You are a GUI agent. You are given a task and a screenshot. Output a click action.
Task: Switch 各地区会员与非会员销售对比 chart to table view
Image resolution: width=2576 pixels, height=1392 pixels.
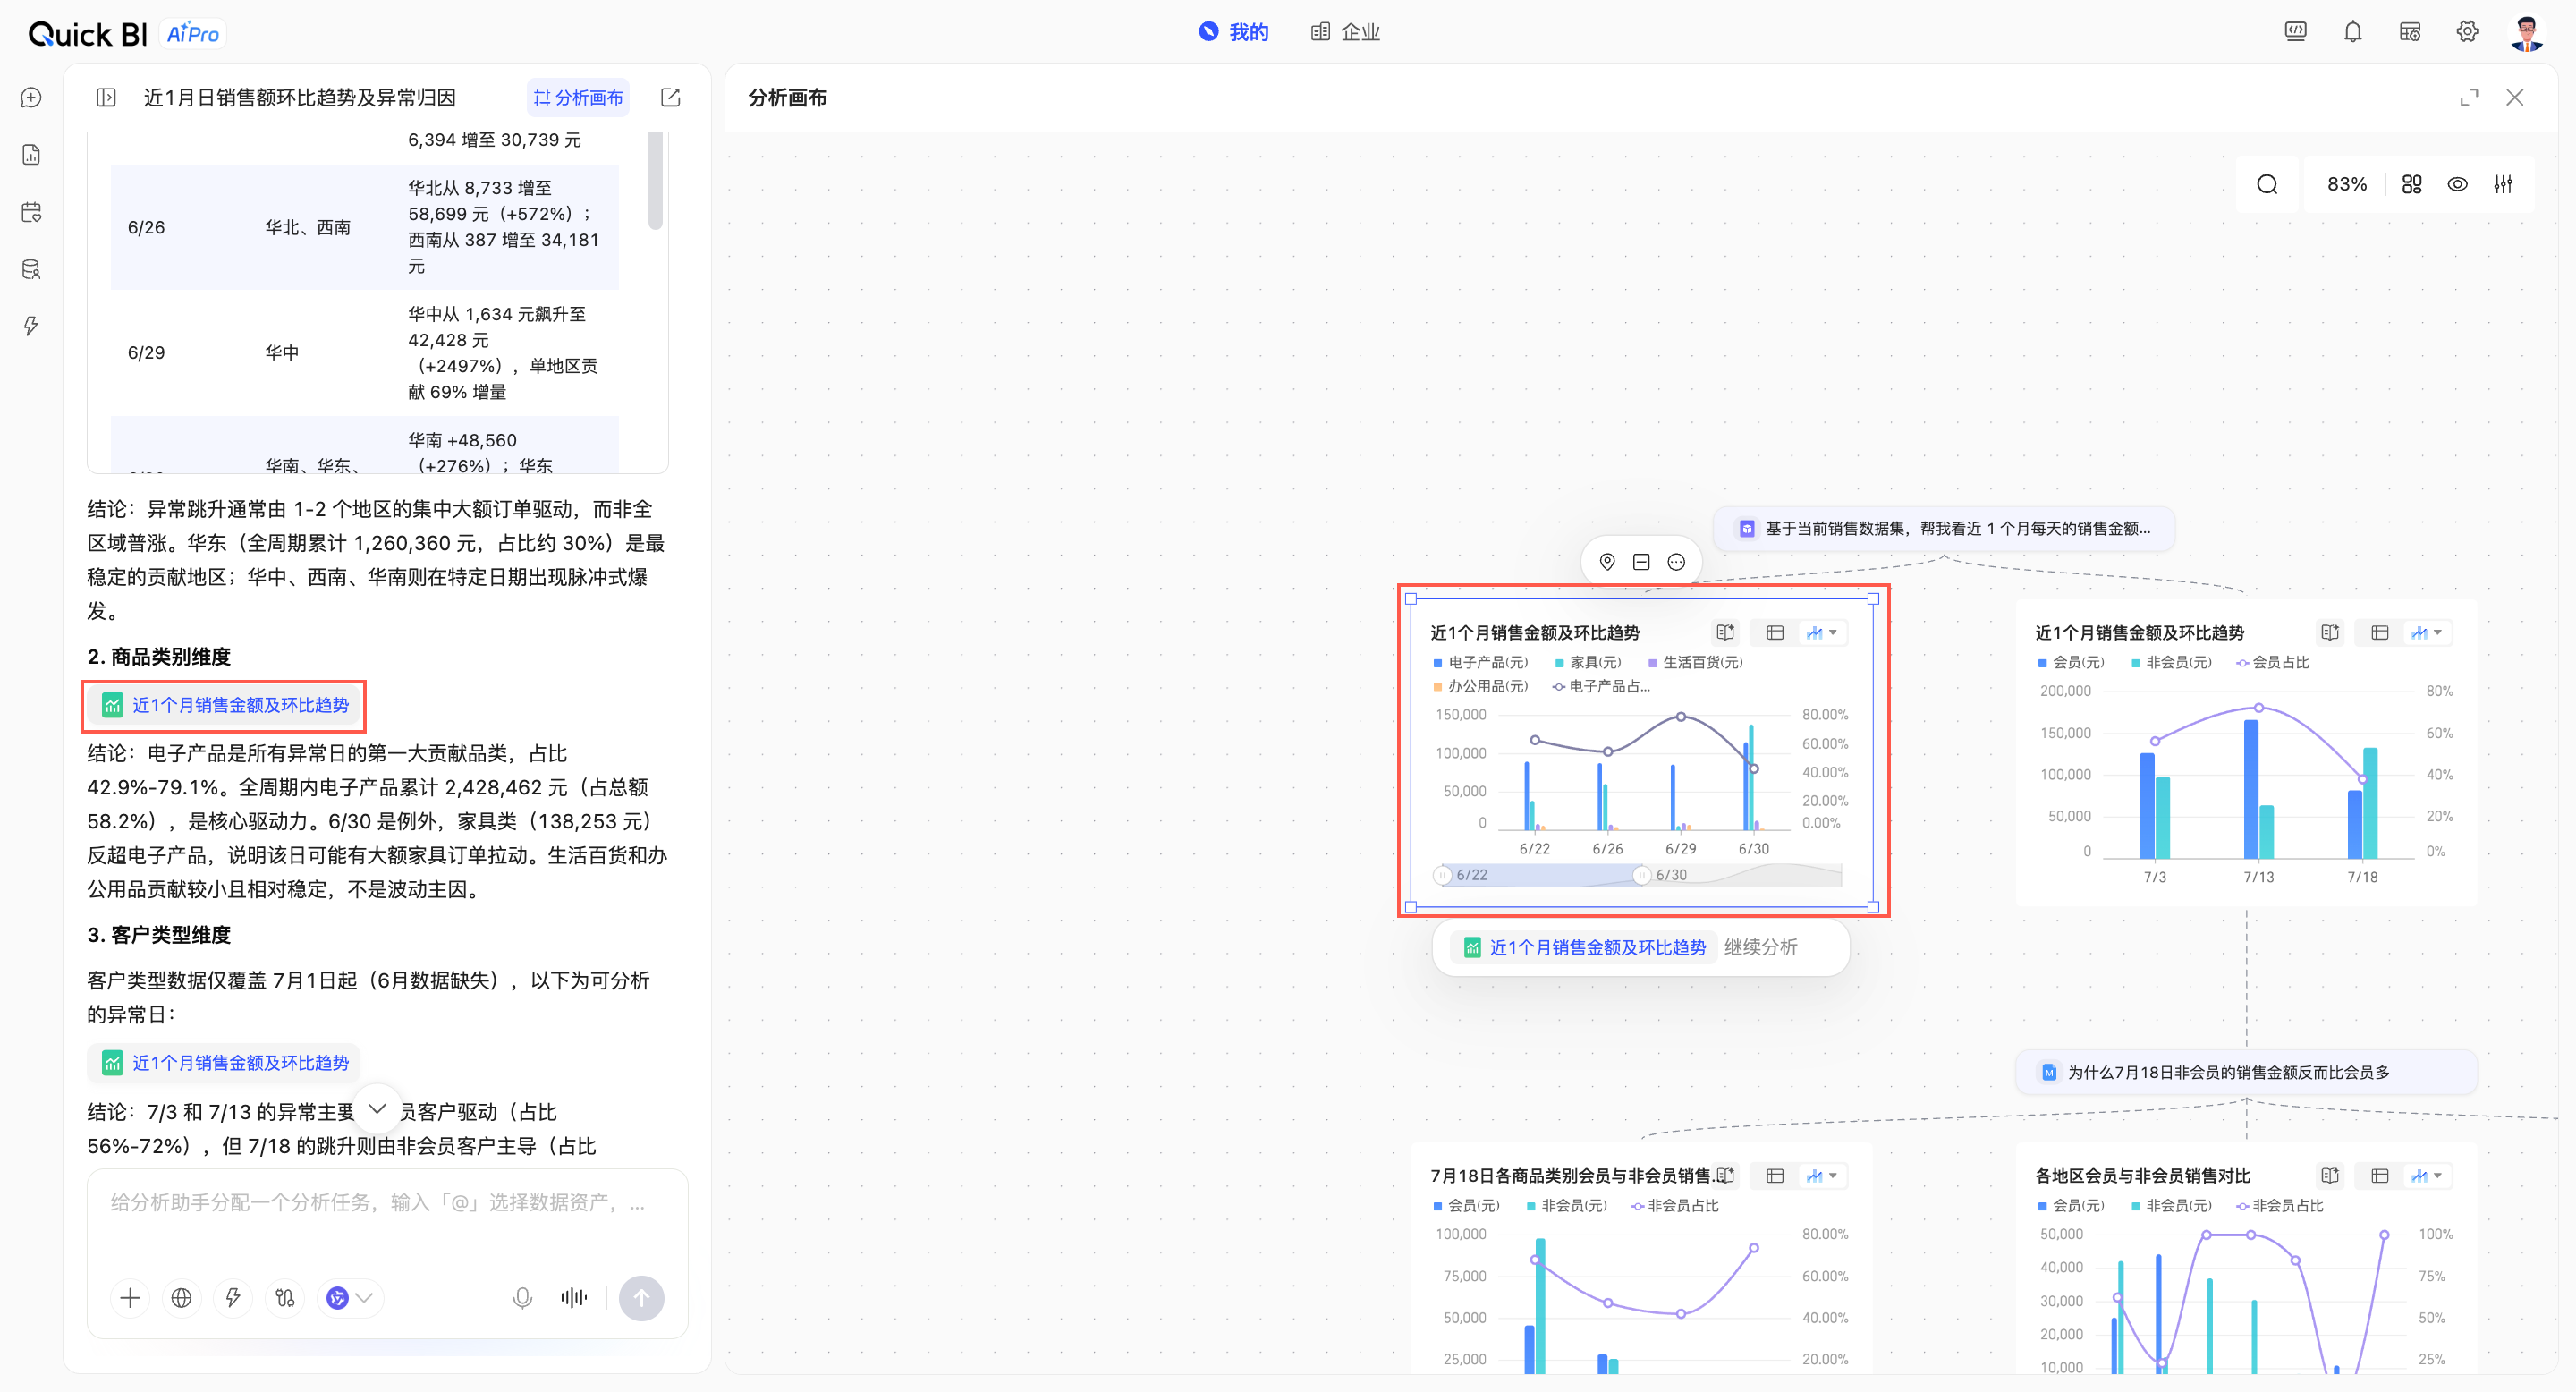pyautogui.click(x=2380, y=1175)
